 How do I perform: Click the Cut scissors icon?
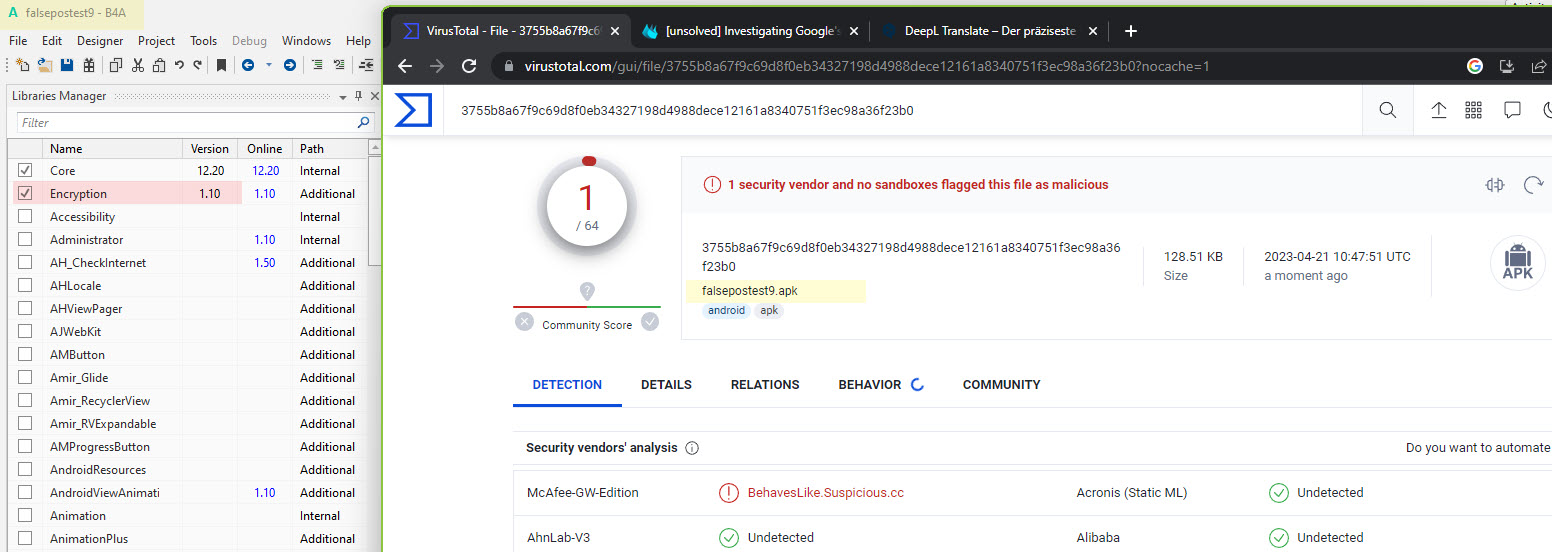(137, 66)
